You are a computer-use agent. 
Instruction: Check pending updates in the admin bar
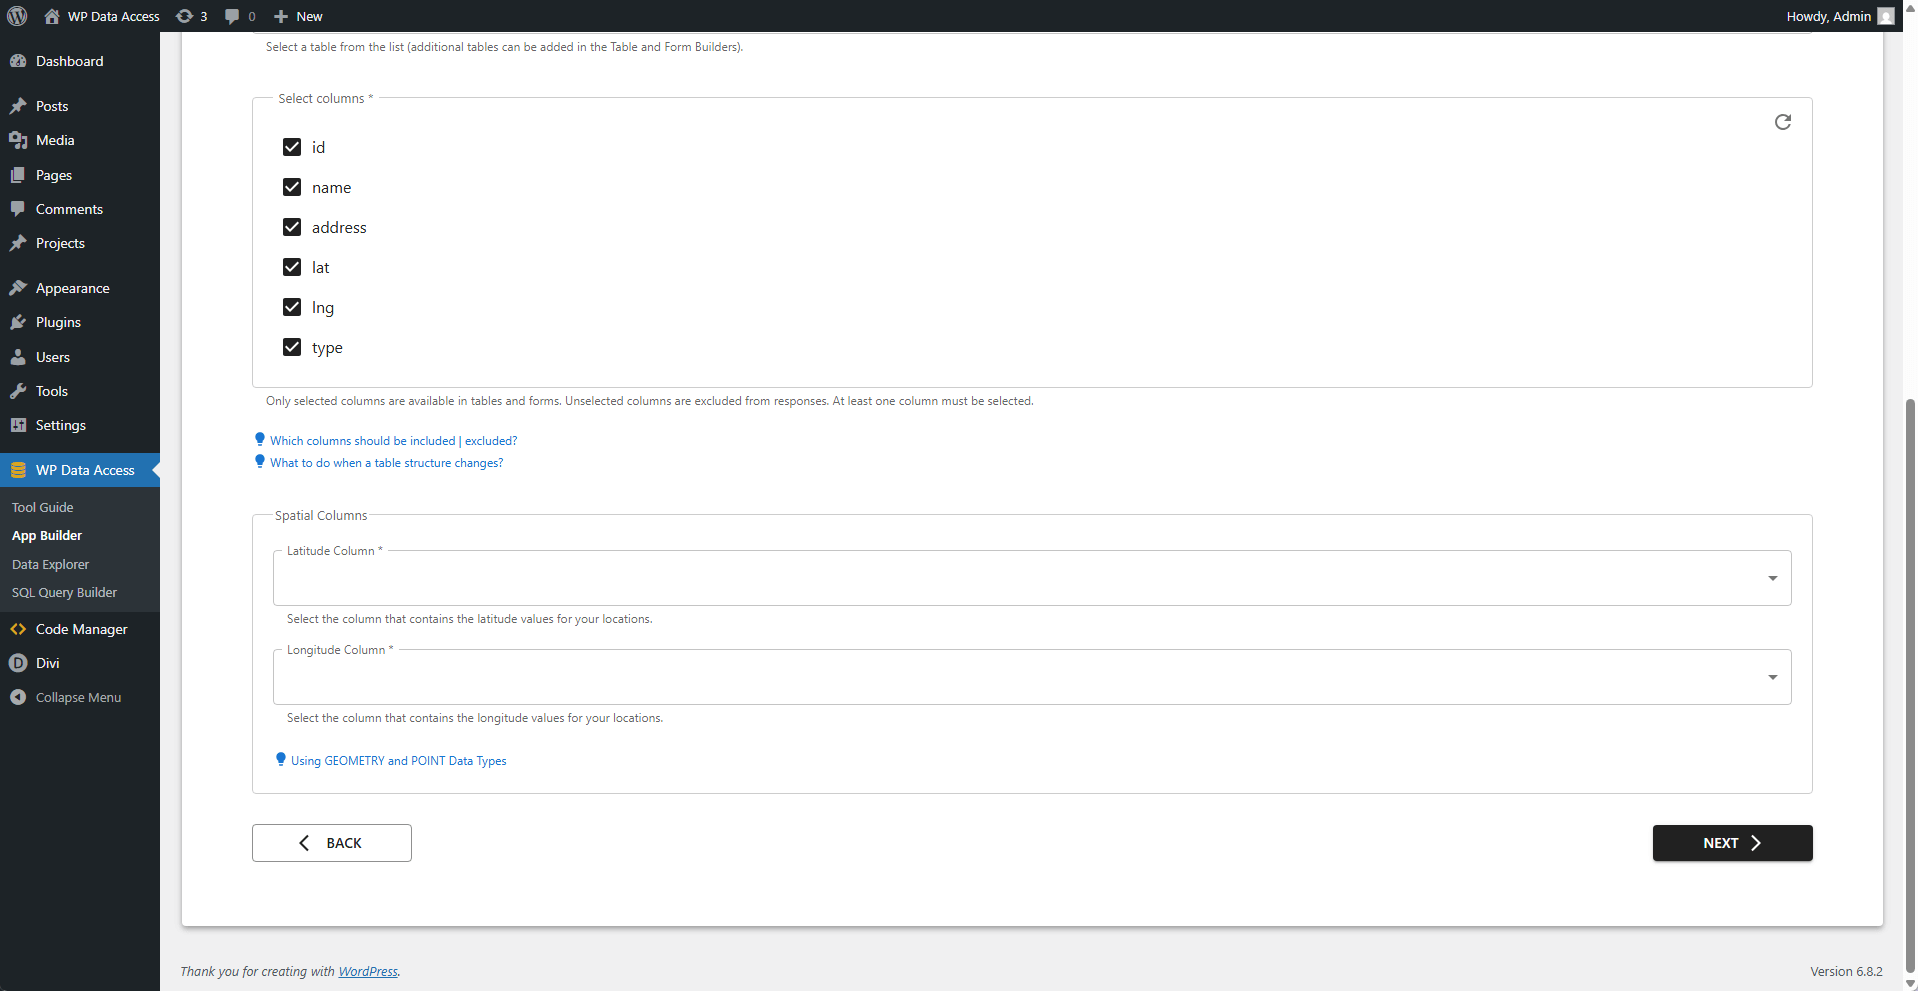(190, 16)
